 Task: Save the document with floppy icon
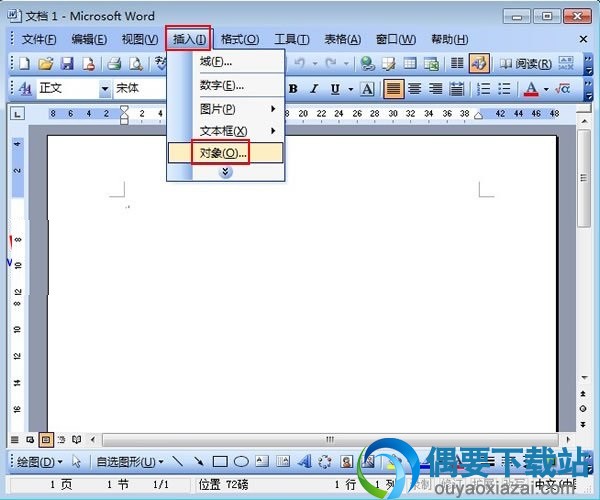(67, 64)
